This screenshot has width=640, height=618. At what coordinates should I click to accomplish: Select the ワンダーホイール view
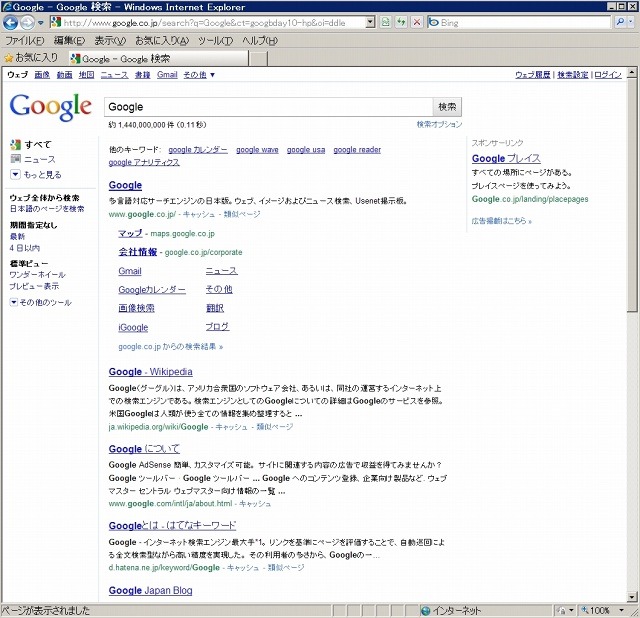click(x=38, y=275)
